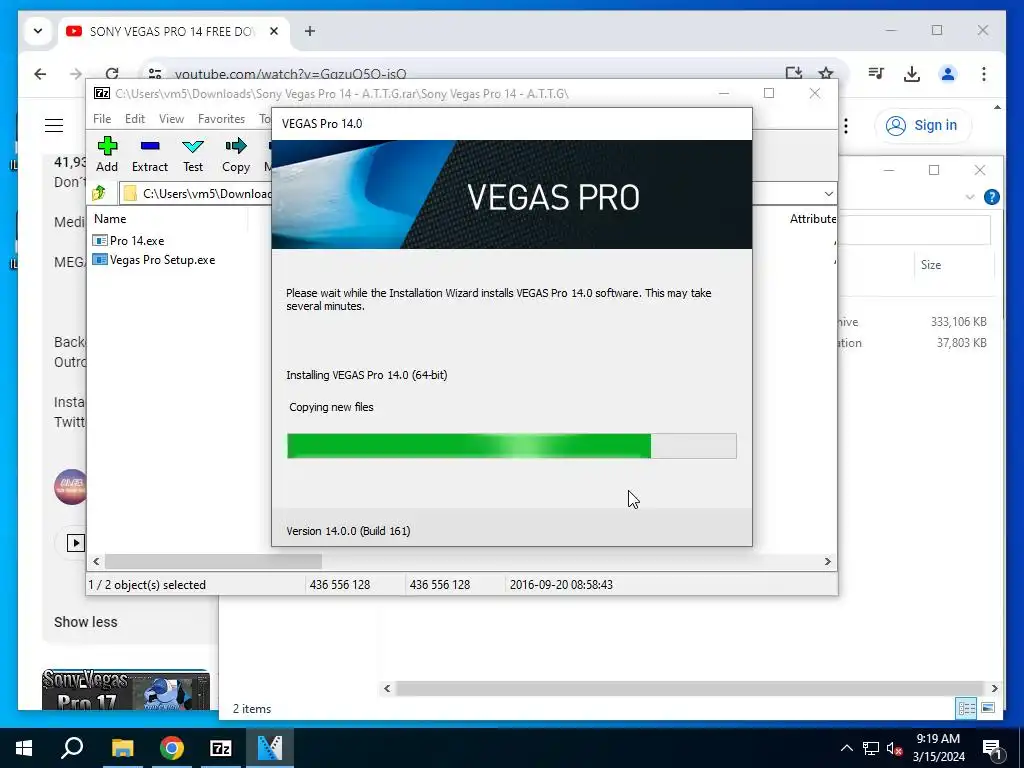Switch Explorer to large icons view

(x=987, y=708)
